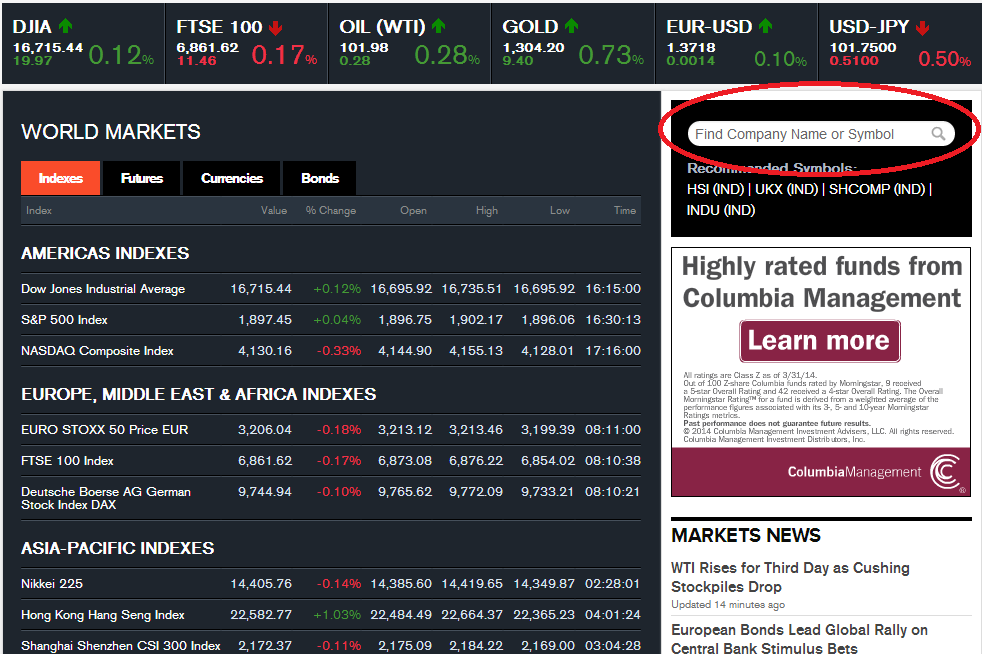Click the EUR-USD green up arrow
This screenshot has width=982, height=654.
[x=765, y=26]
